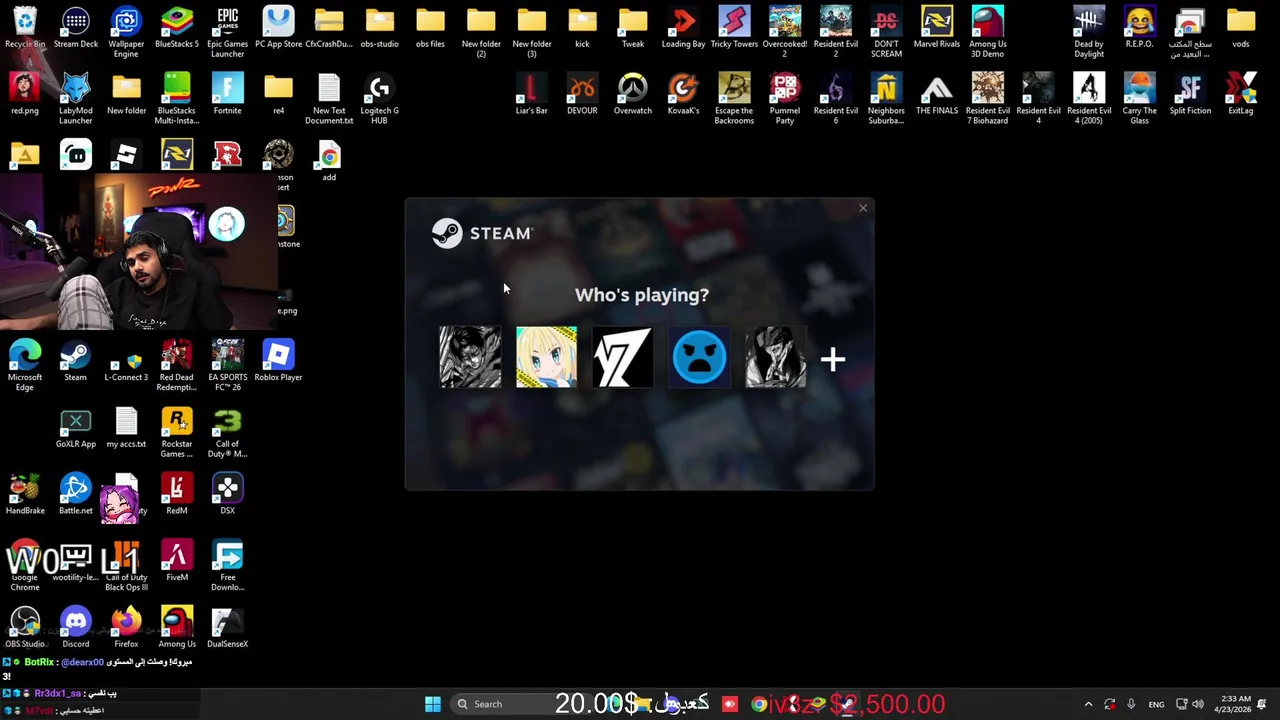Open Overwatch desktop icon
This screenshot has width=1280, height=720.
(633, 94)
